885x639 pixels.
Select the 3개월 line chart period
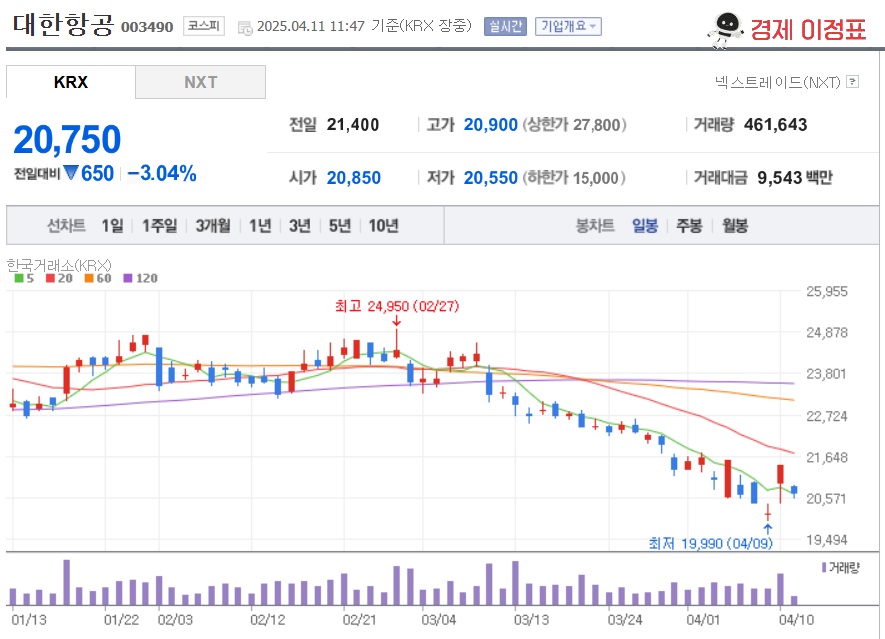tap(213, 226)
